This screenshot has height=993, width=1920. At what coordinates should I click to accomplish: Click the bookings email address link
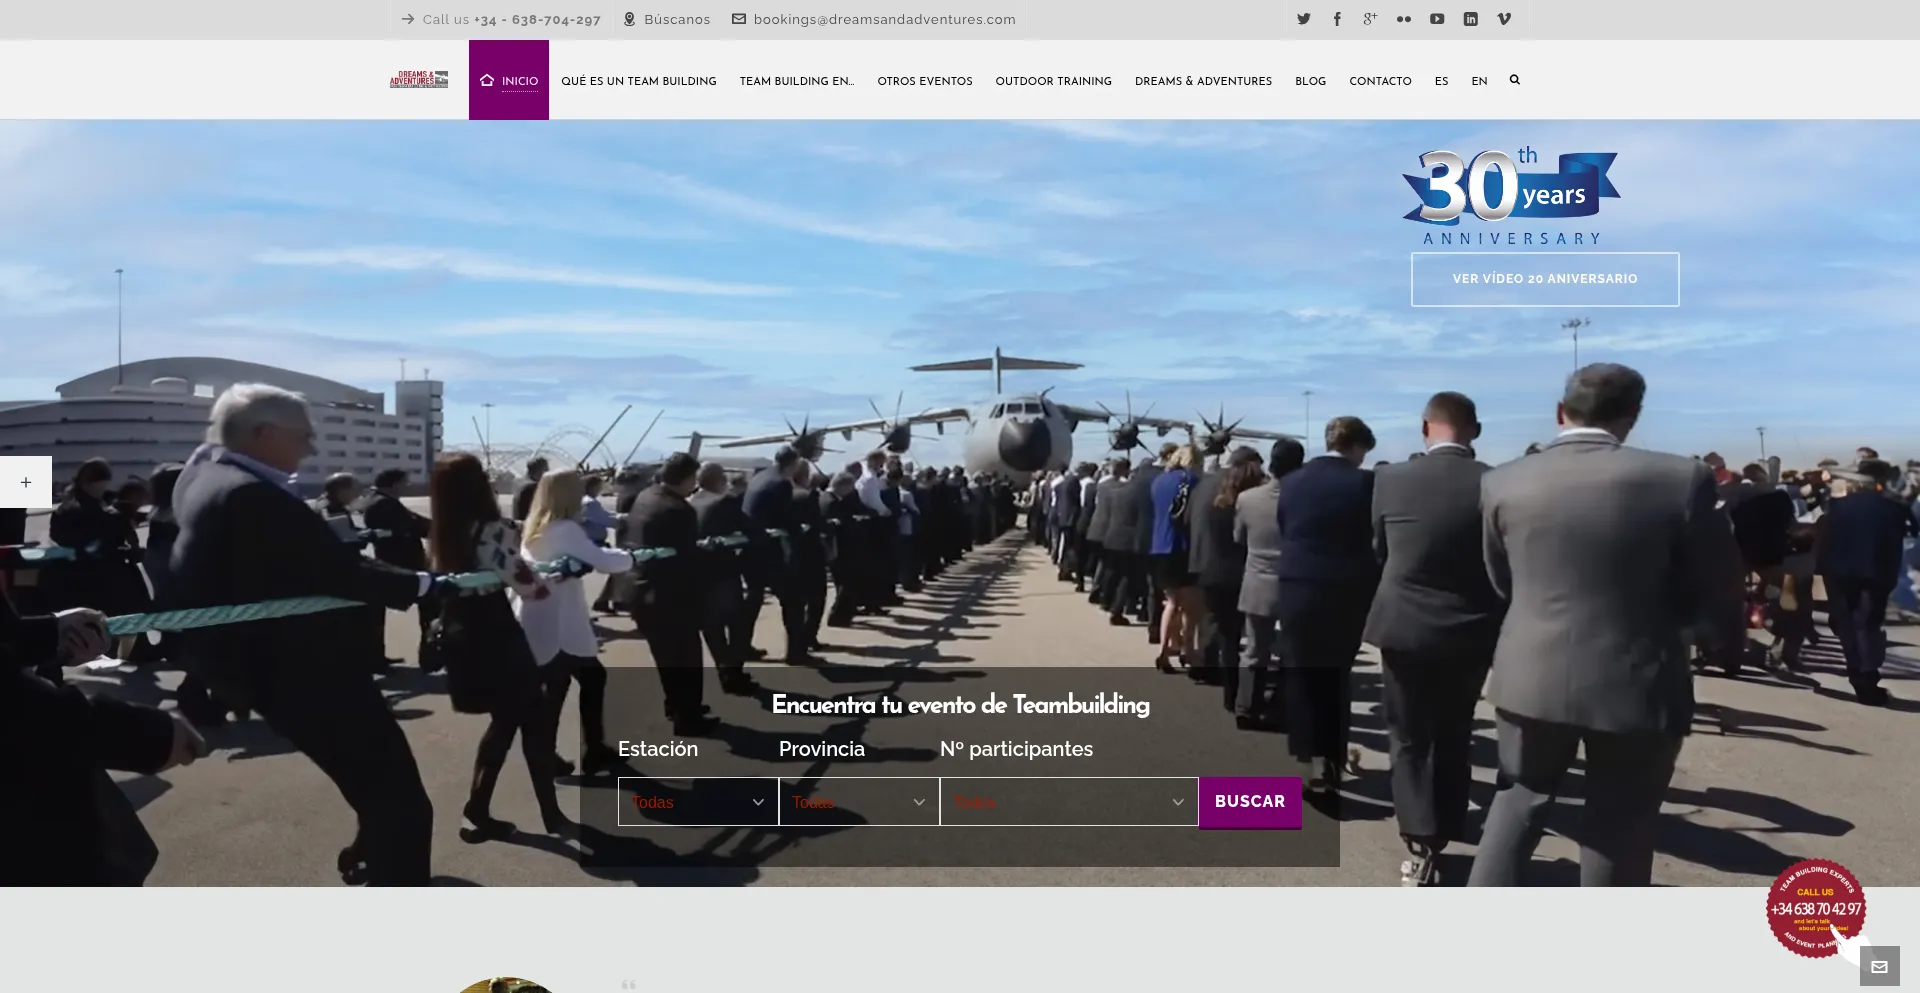(884, 19)
